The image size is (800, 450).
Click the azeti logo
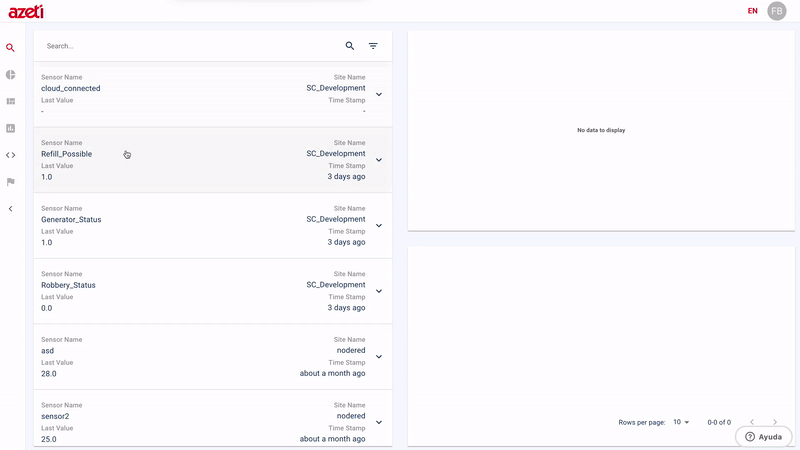pos(25,12)
